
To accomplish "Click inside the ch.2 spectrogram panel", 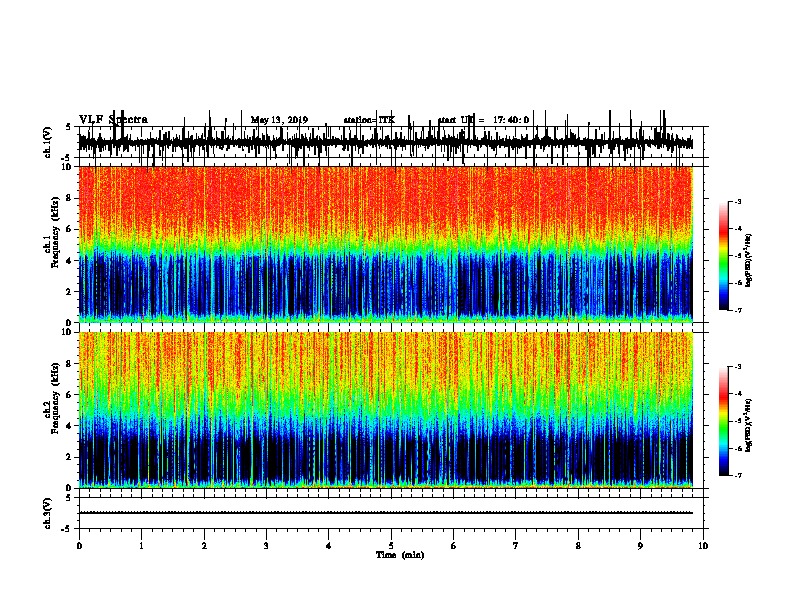I will point(385,410).
